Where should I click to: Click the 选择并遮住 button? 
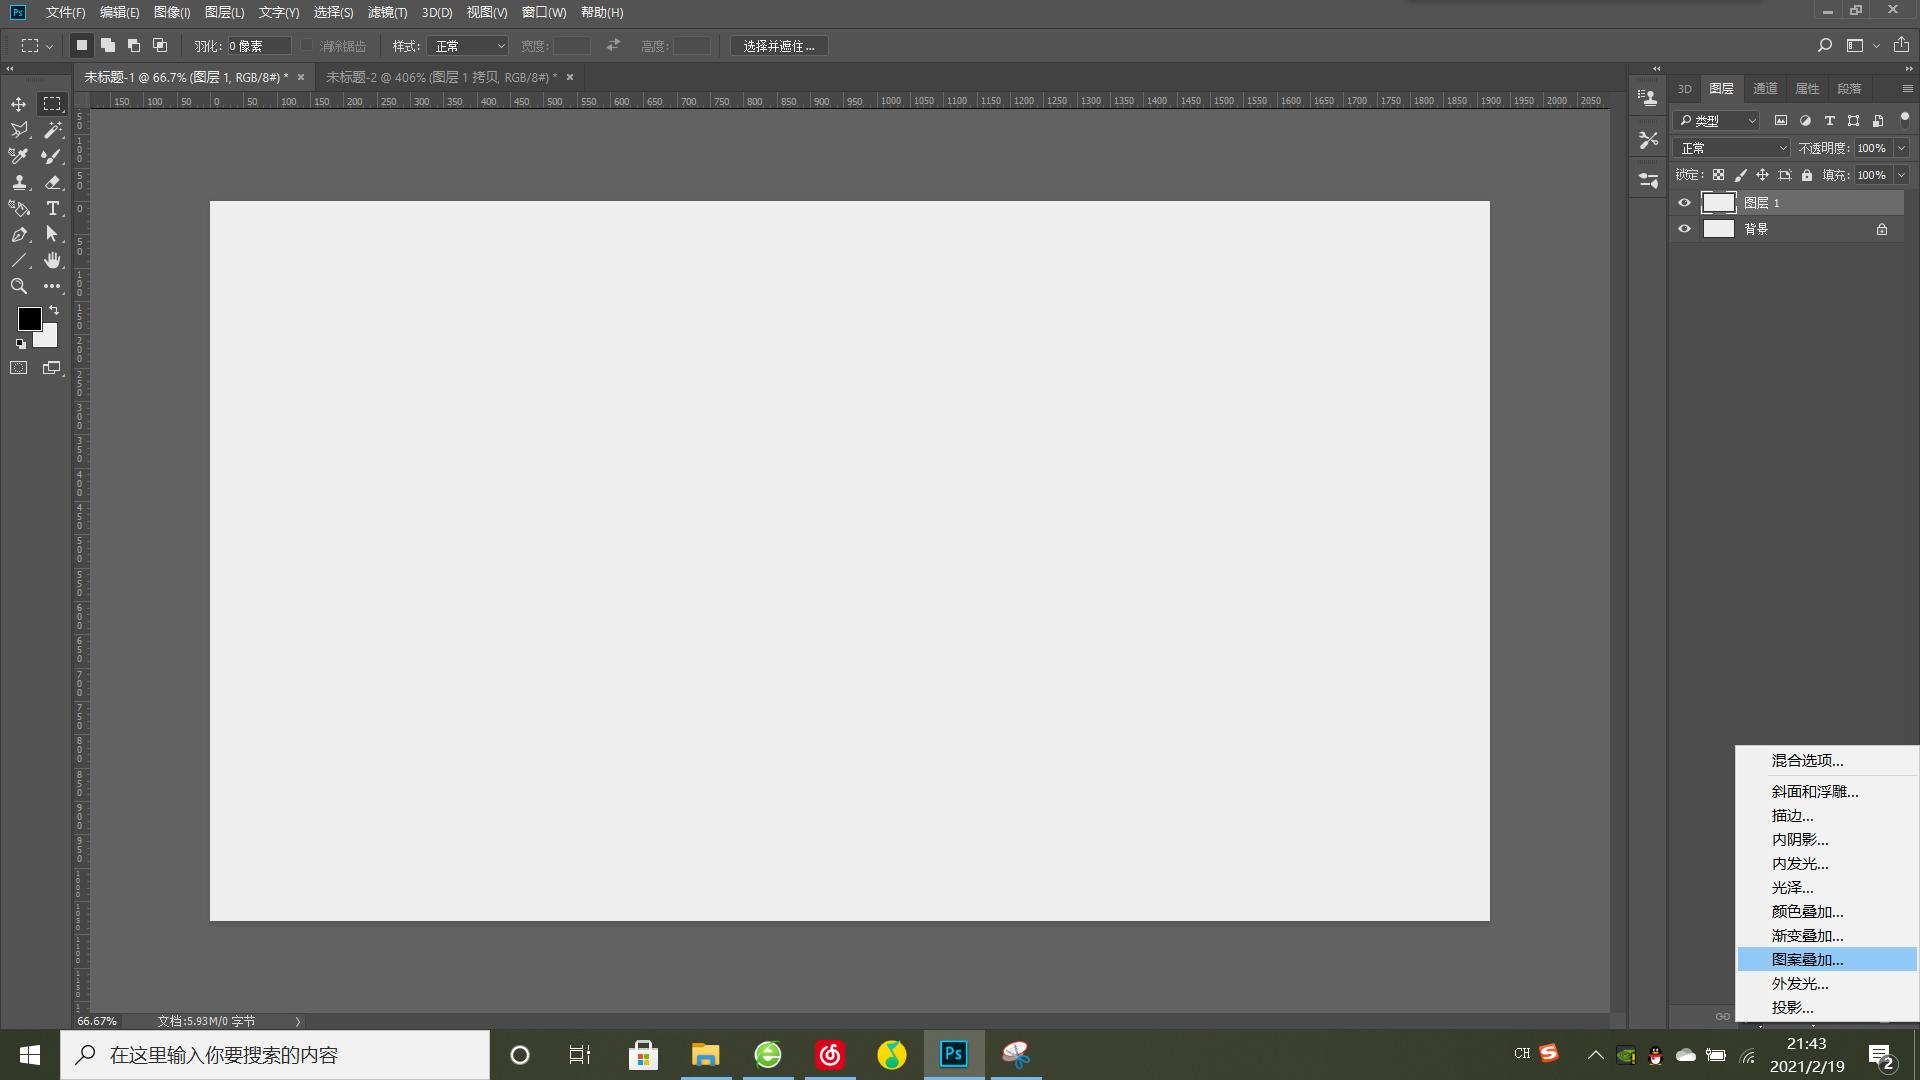(778, 46)
